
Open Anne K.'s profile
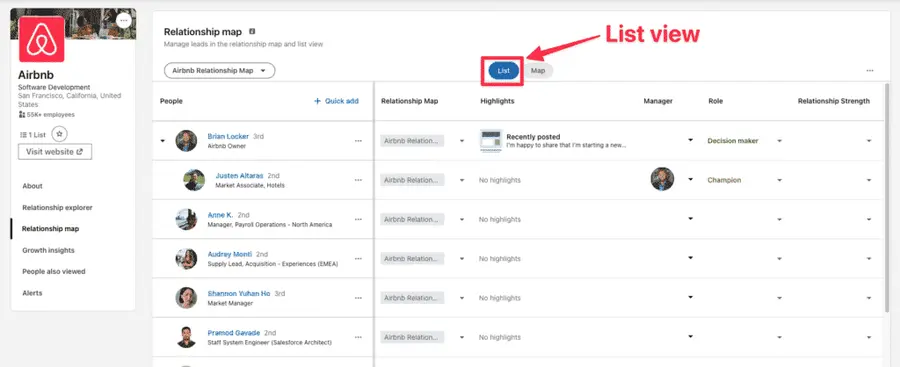point(220,215)
